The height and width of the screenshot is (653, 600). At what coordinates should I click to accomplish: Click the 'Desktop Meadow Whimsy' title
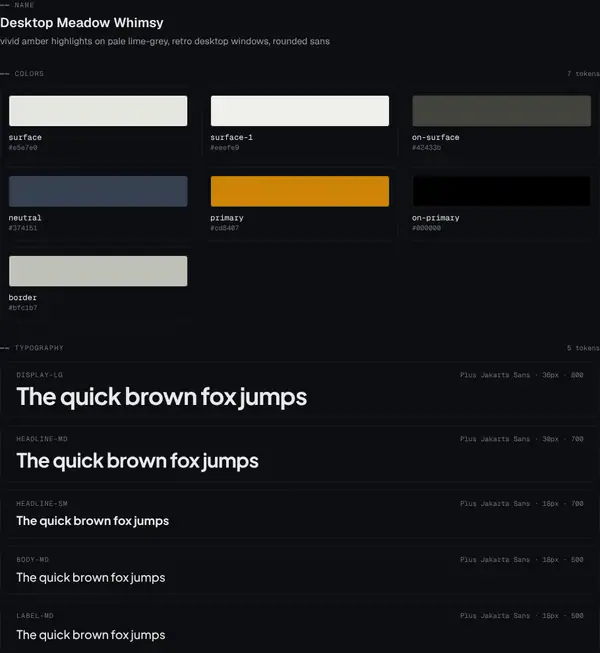coord(82,22)
